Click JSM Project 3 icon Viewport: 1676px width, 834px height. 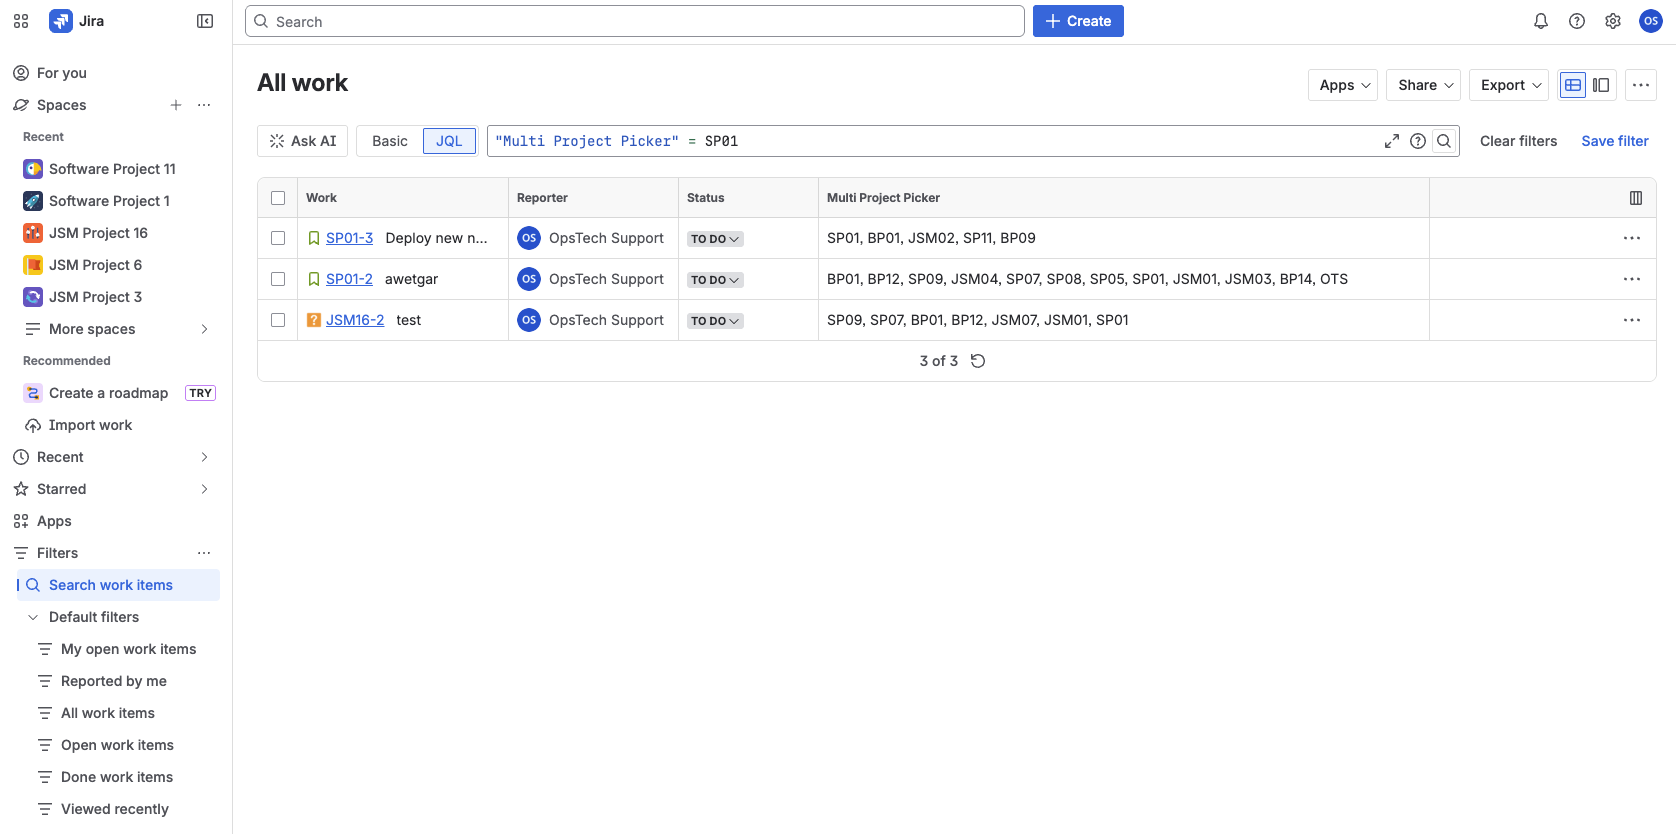pos(33,297)
